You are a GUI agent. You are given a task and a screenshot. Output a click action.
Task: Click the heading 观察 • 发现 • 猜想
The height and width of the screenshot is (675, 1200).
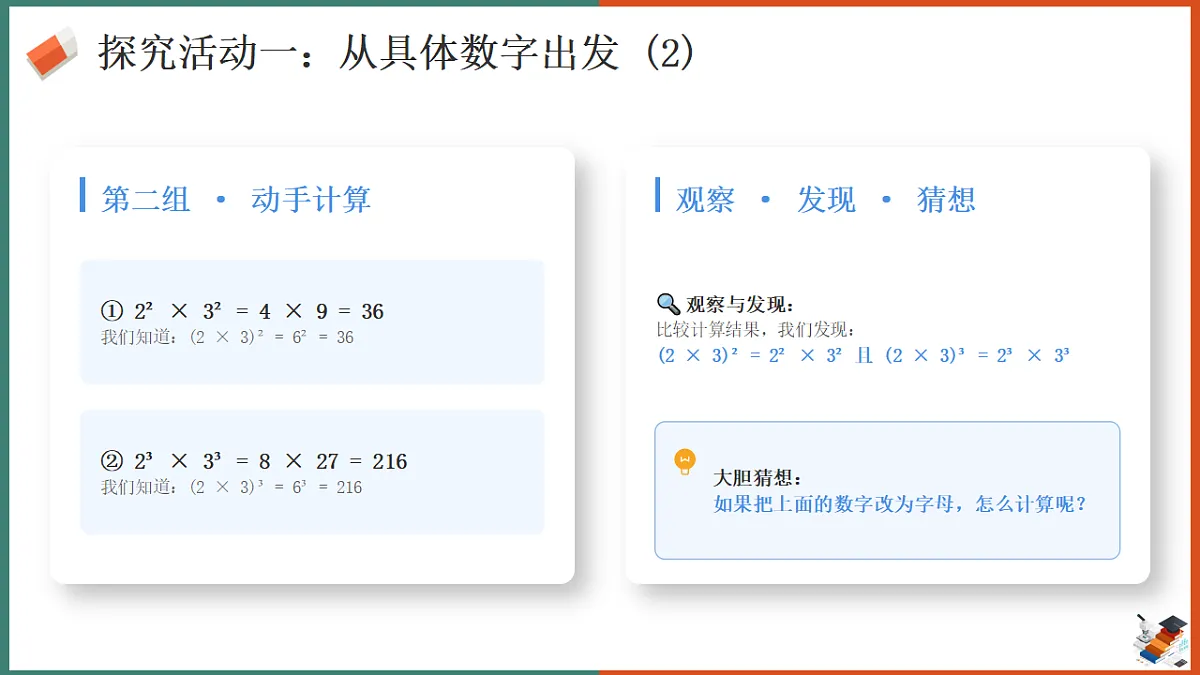click(x=826, y=199)
